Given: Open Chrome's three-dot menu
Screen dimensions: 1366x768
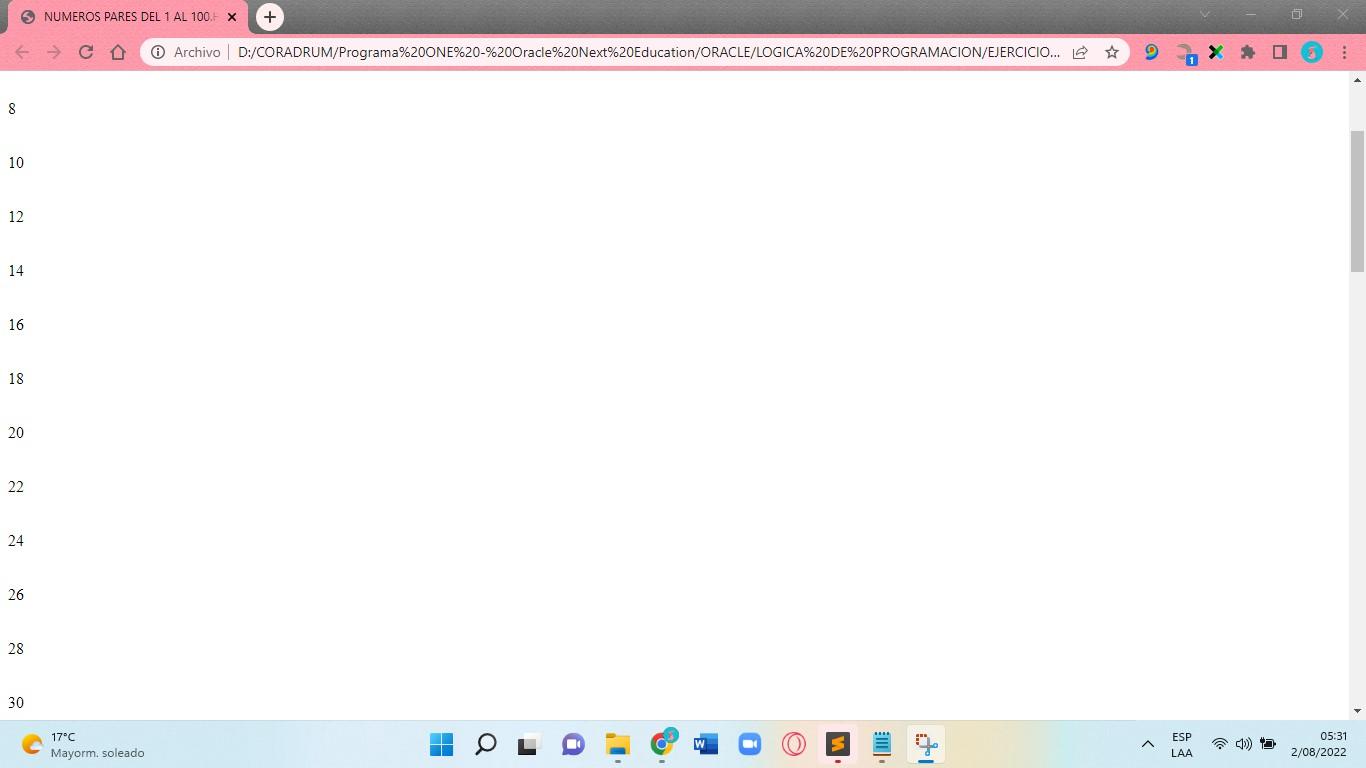Looking at the screenshot, I should click(1344, 52).
